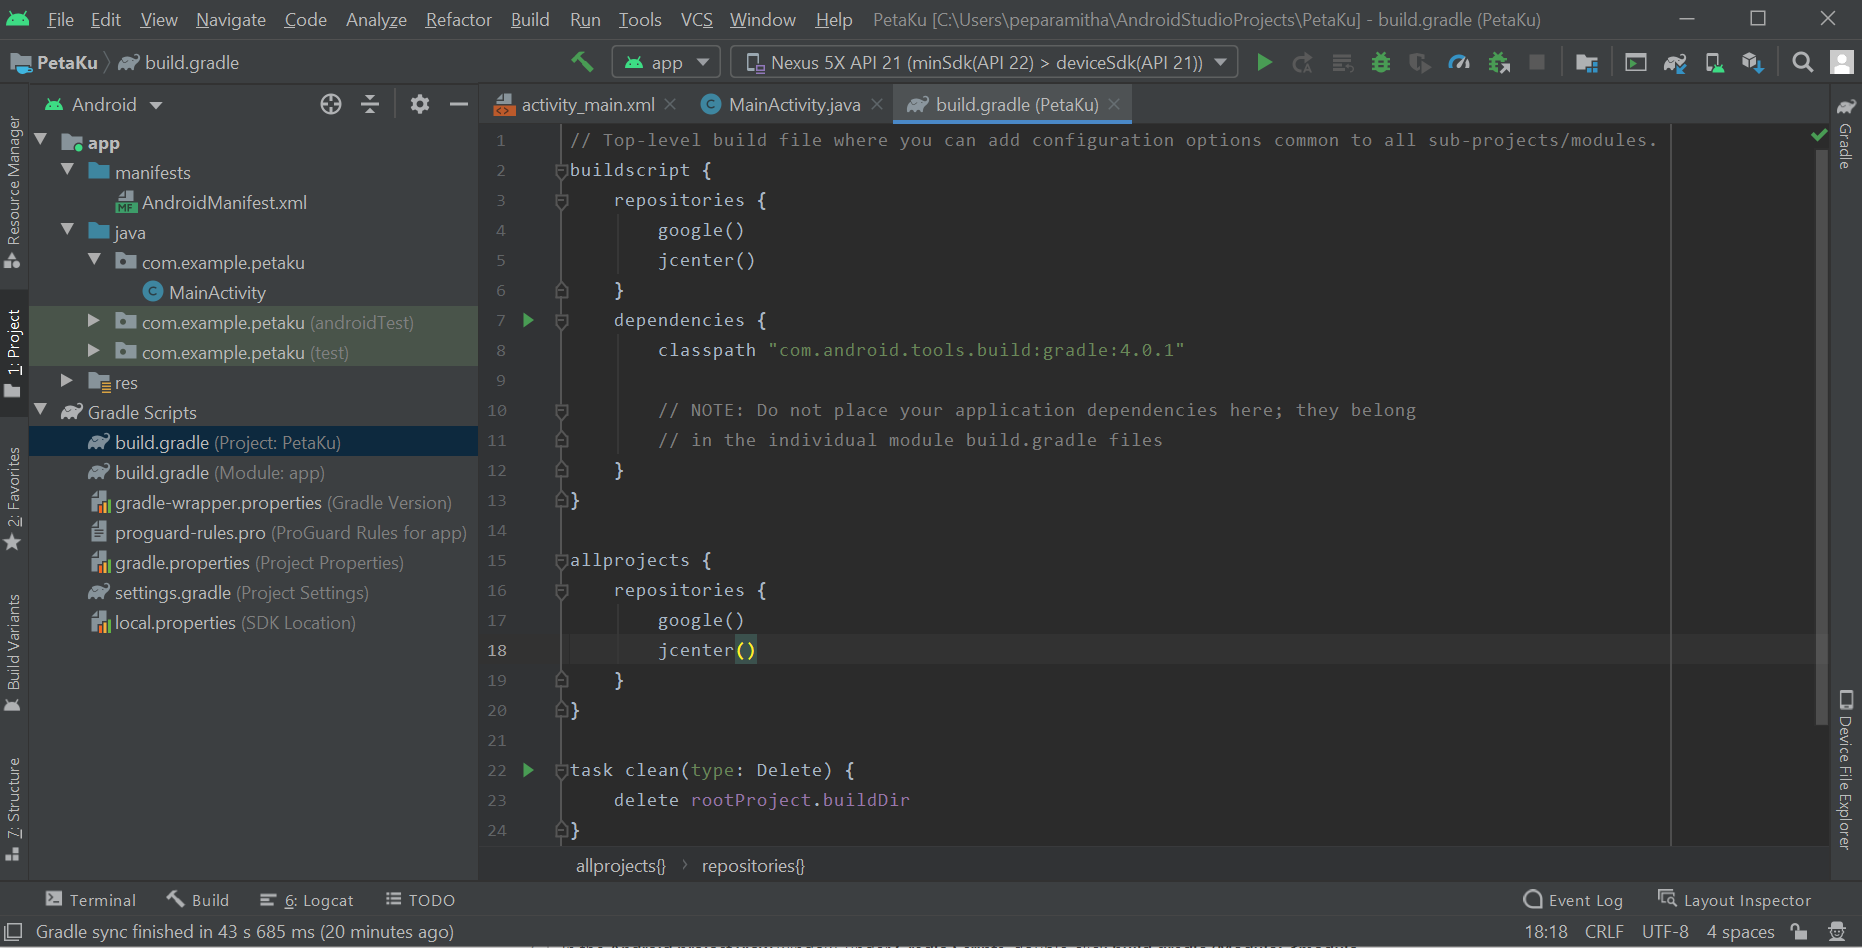Screen dimensions: 1862x948
Task: Click the IDE face icon in status bar
Action: (x=1837, y=931)
